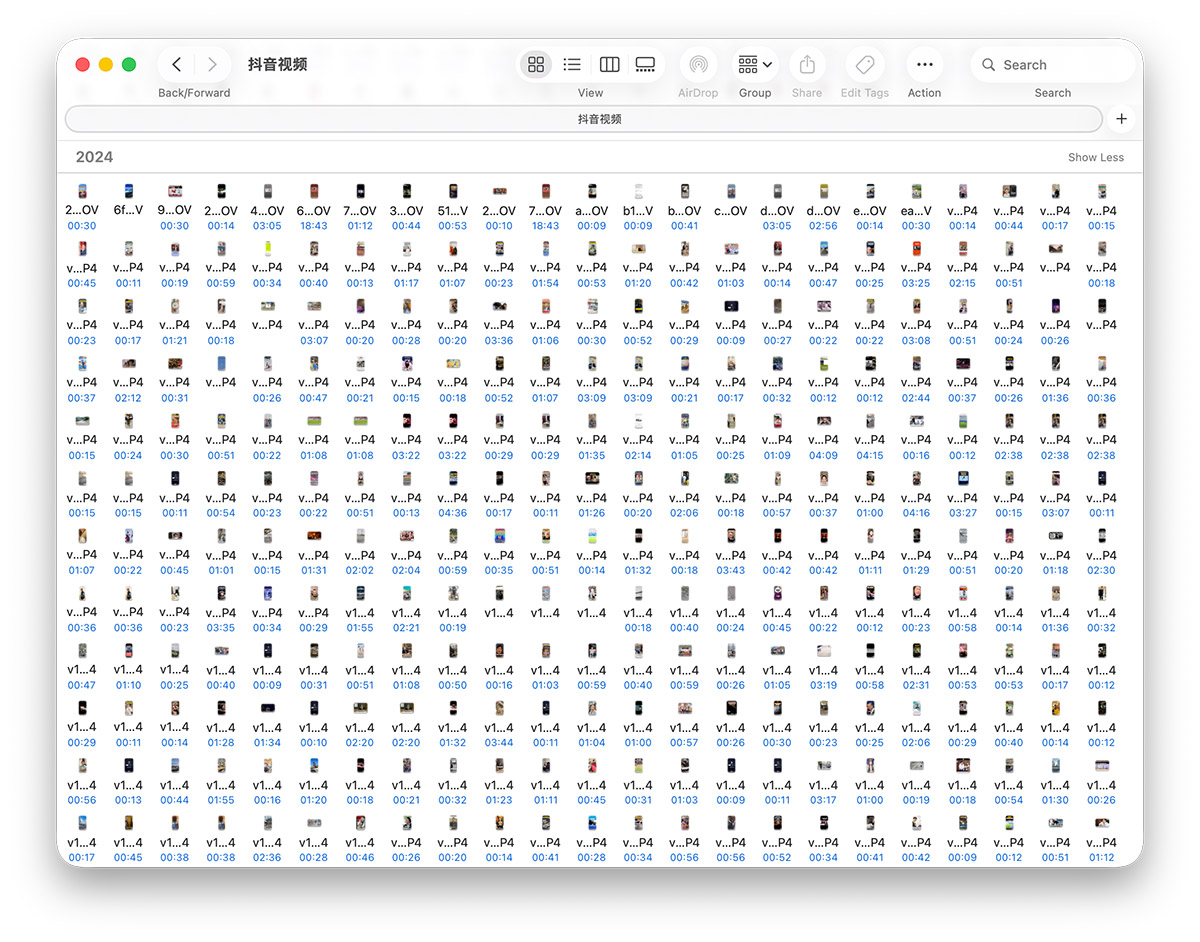Activate the Back navigation arrow
The height and width of the screenshot is (942, 1200).
(x=175, y=63)
